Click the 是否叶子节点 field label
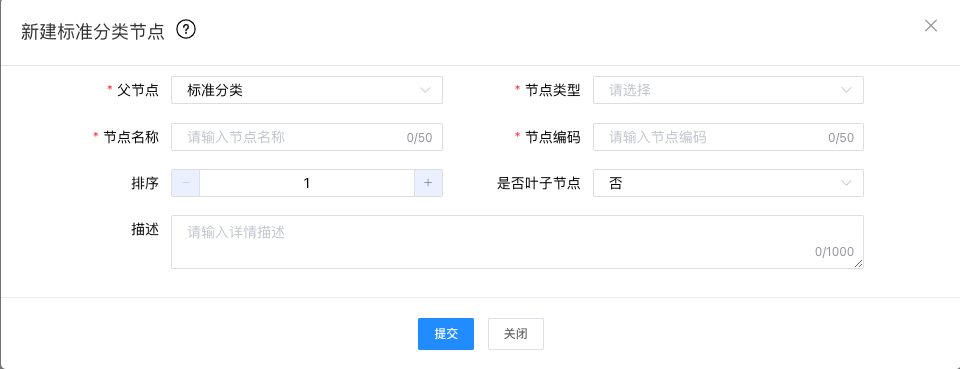The height and width of the screenshot is (369, 960). tap(539, 183)
